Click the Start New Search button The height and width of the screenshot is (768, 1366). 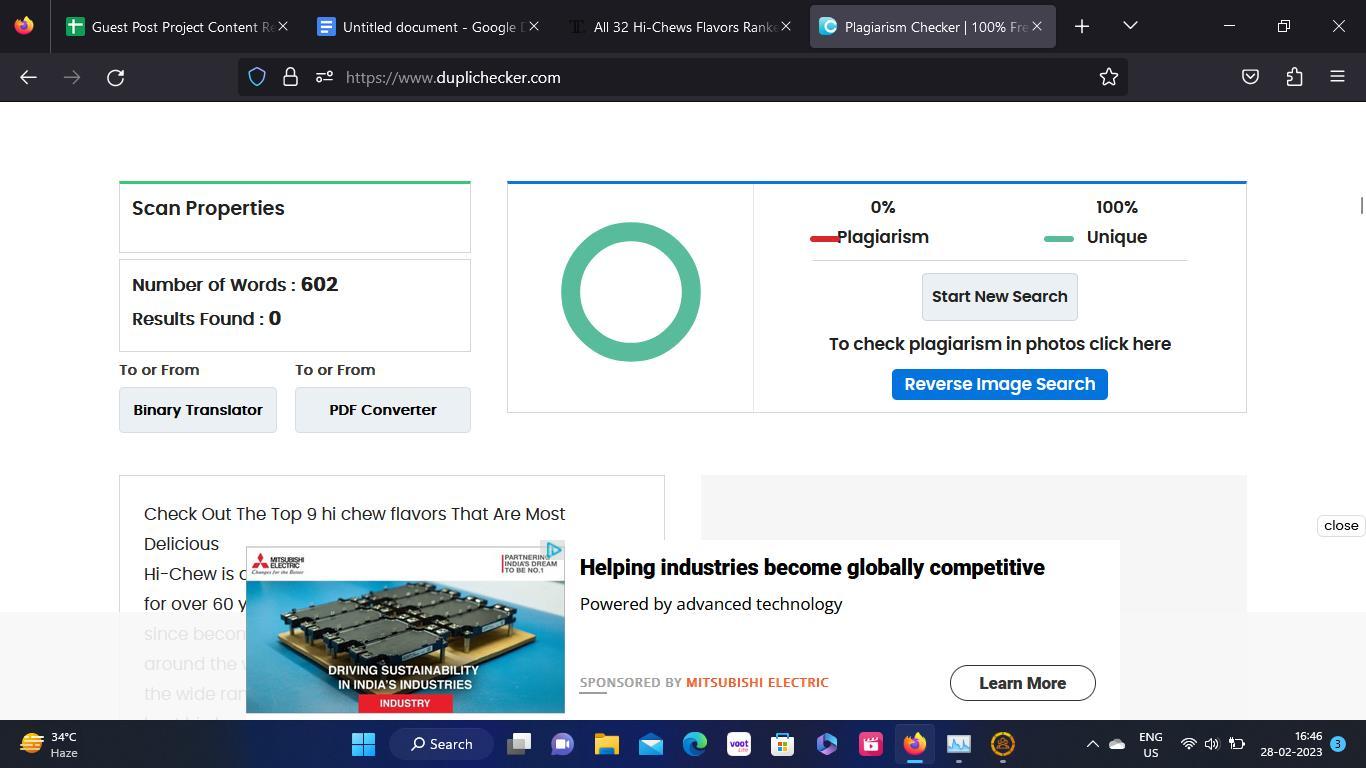[999, 297]
